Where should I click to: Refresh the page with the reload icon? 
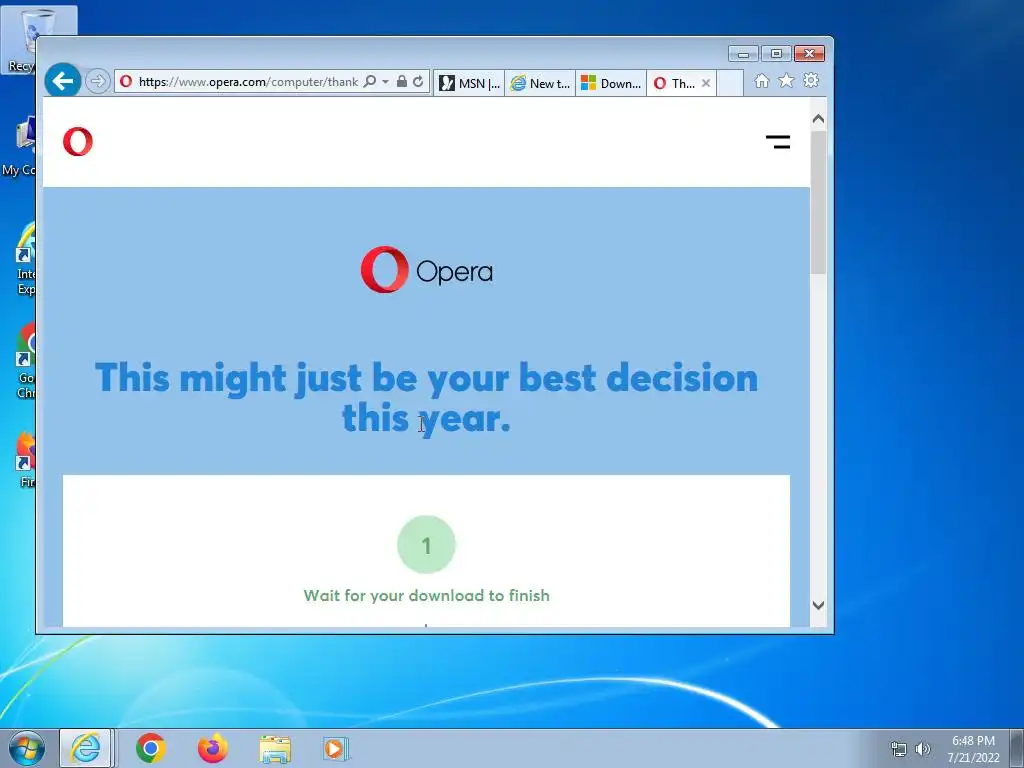coord(418,82)
